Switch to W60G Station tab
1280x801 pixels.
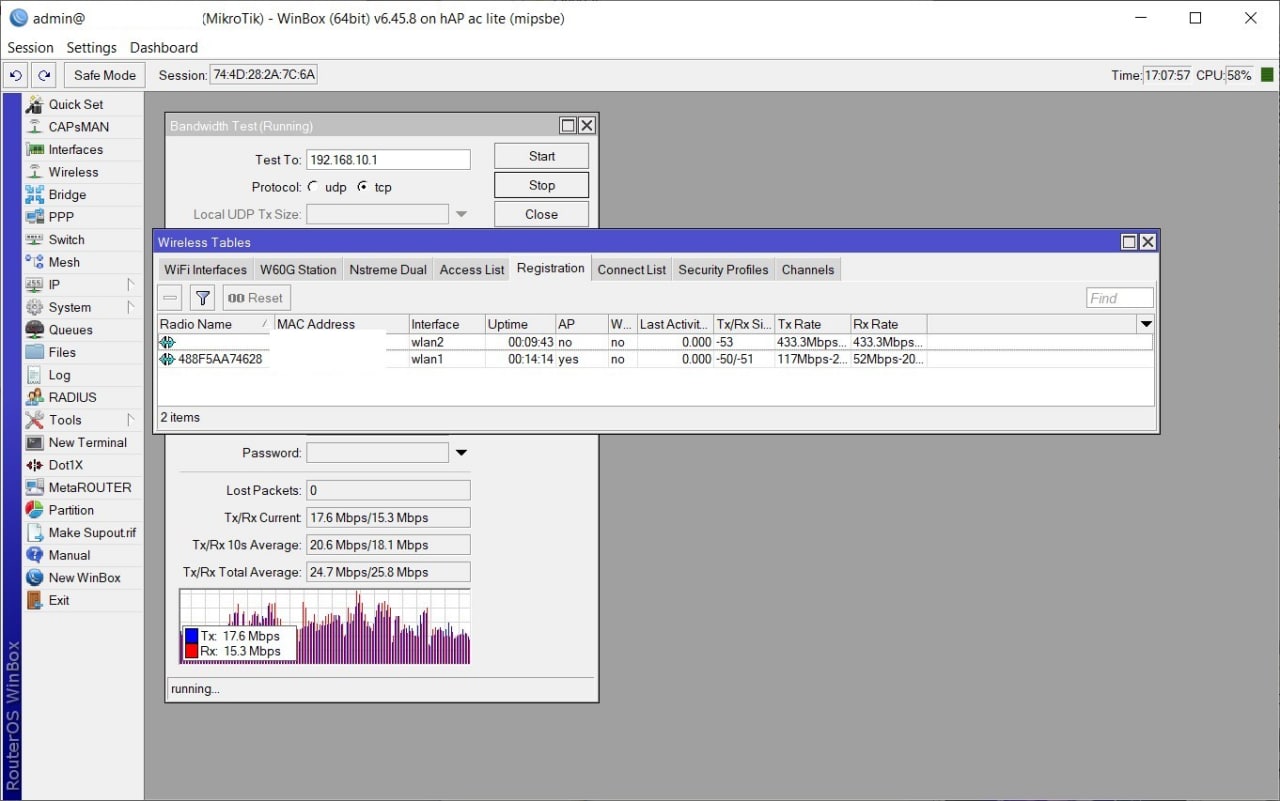298,270
